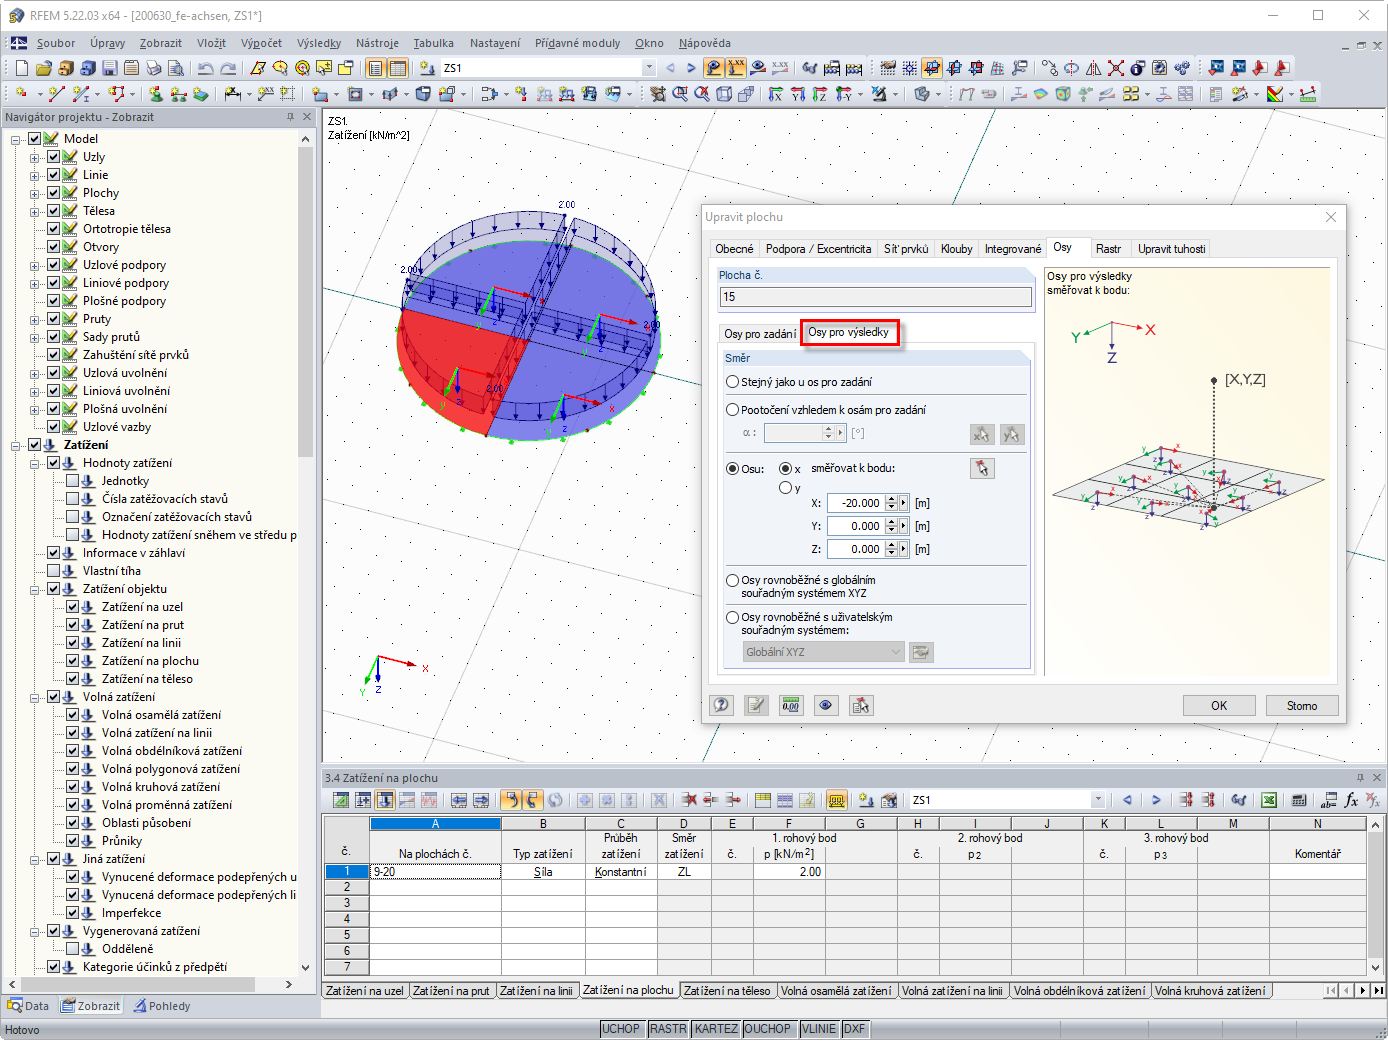This screenshot has height=1041, width=1388.
Task: Click the help icon in Upravit plochu dialog
Action: click(x=721, y=705)
